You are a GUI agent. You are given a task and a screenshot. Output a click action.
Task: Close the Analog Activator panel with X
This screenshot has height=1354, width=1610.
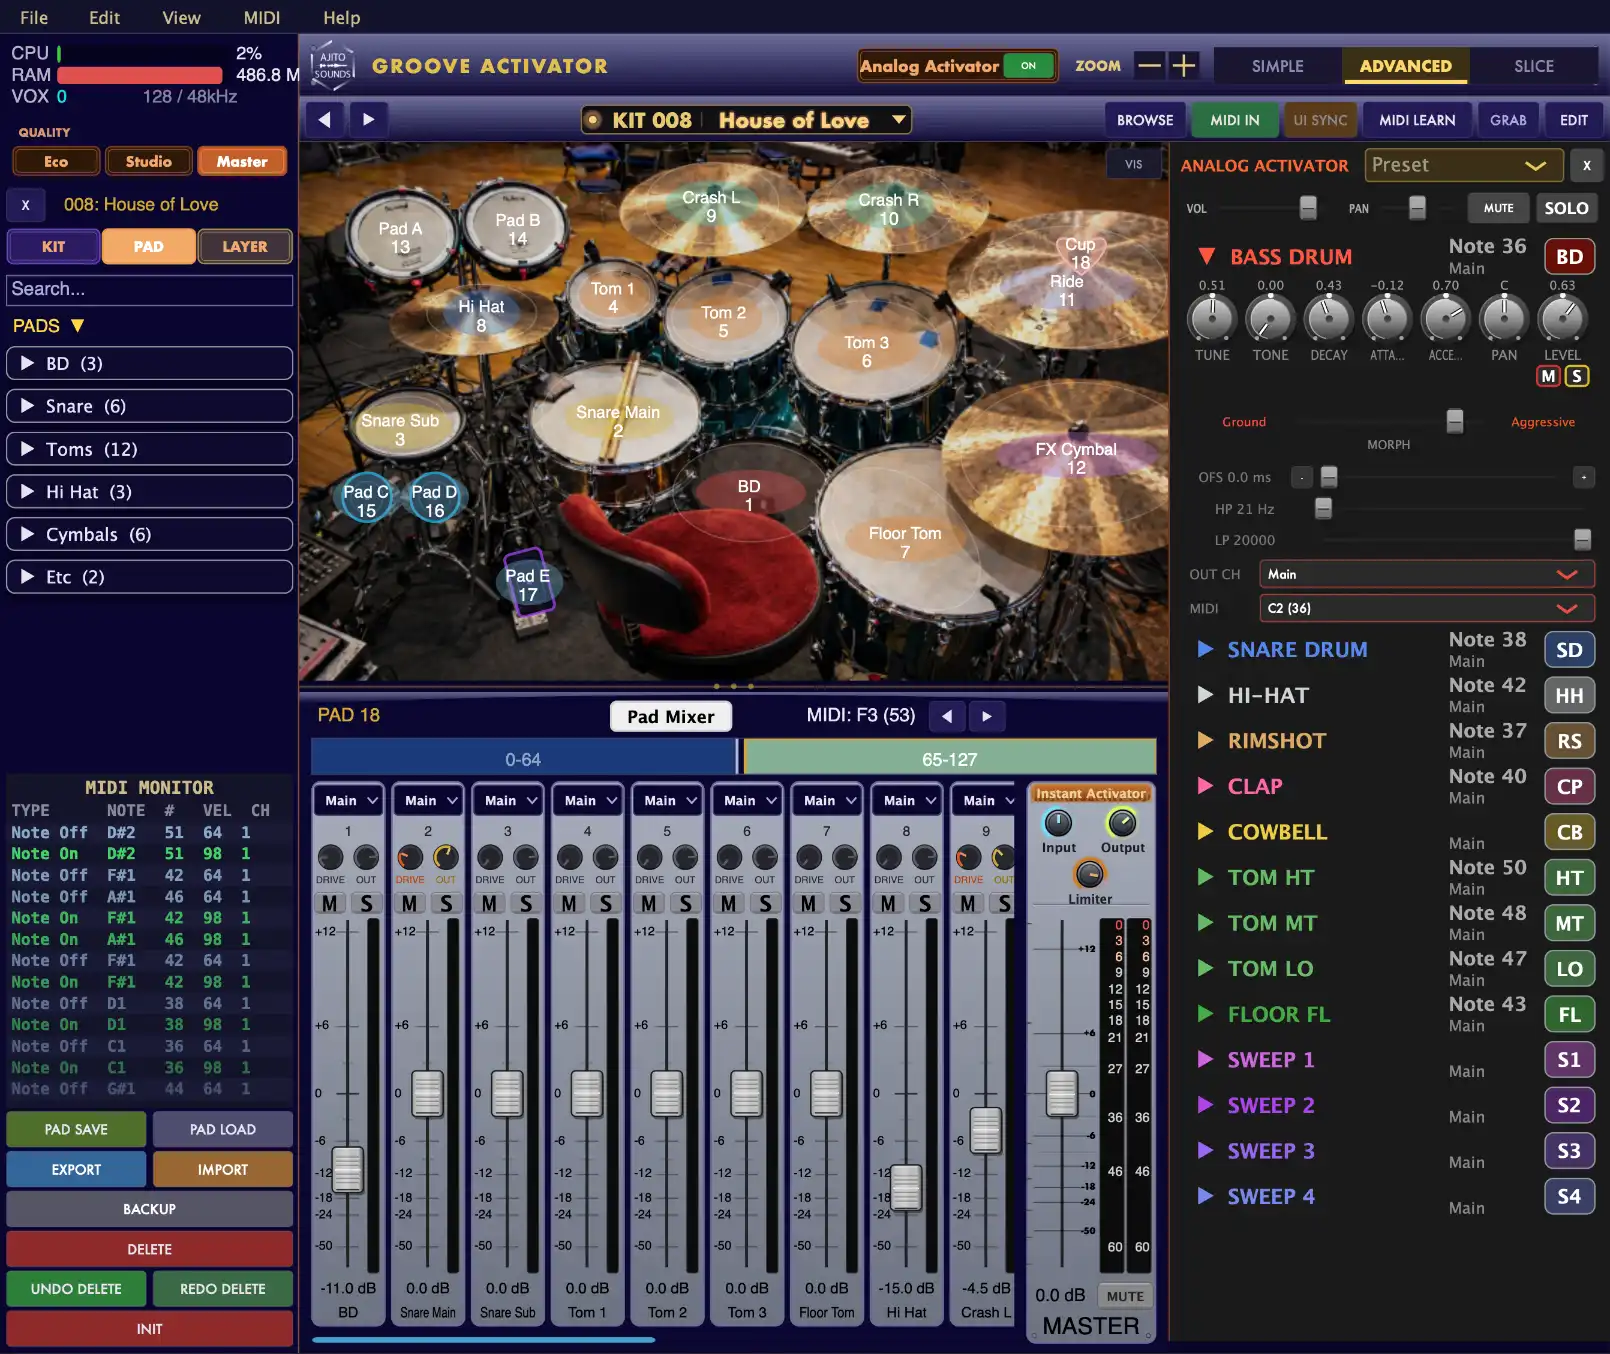point(1587,166)
